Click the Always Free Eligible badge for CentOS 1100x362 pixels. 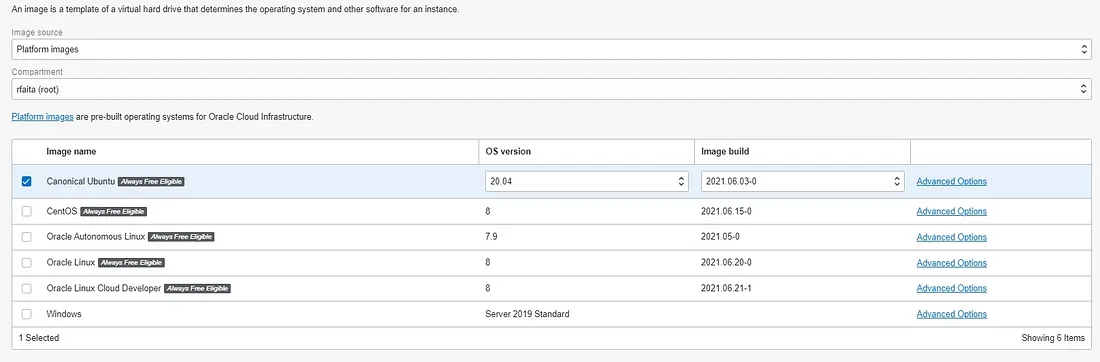(x=114, y=211)
